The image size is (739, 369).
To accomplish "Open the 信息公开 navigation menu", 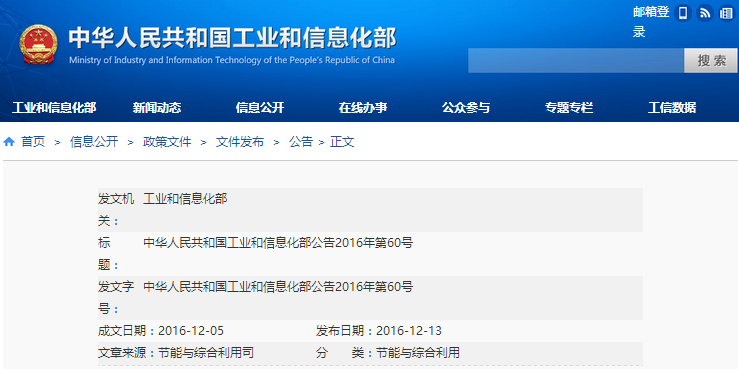I will 260,108.
